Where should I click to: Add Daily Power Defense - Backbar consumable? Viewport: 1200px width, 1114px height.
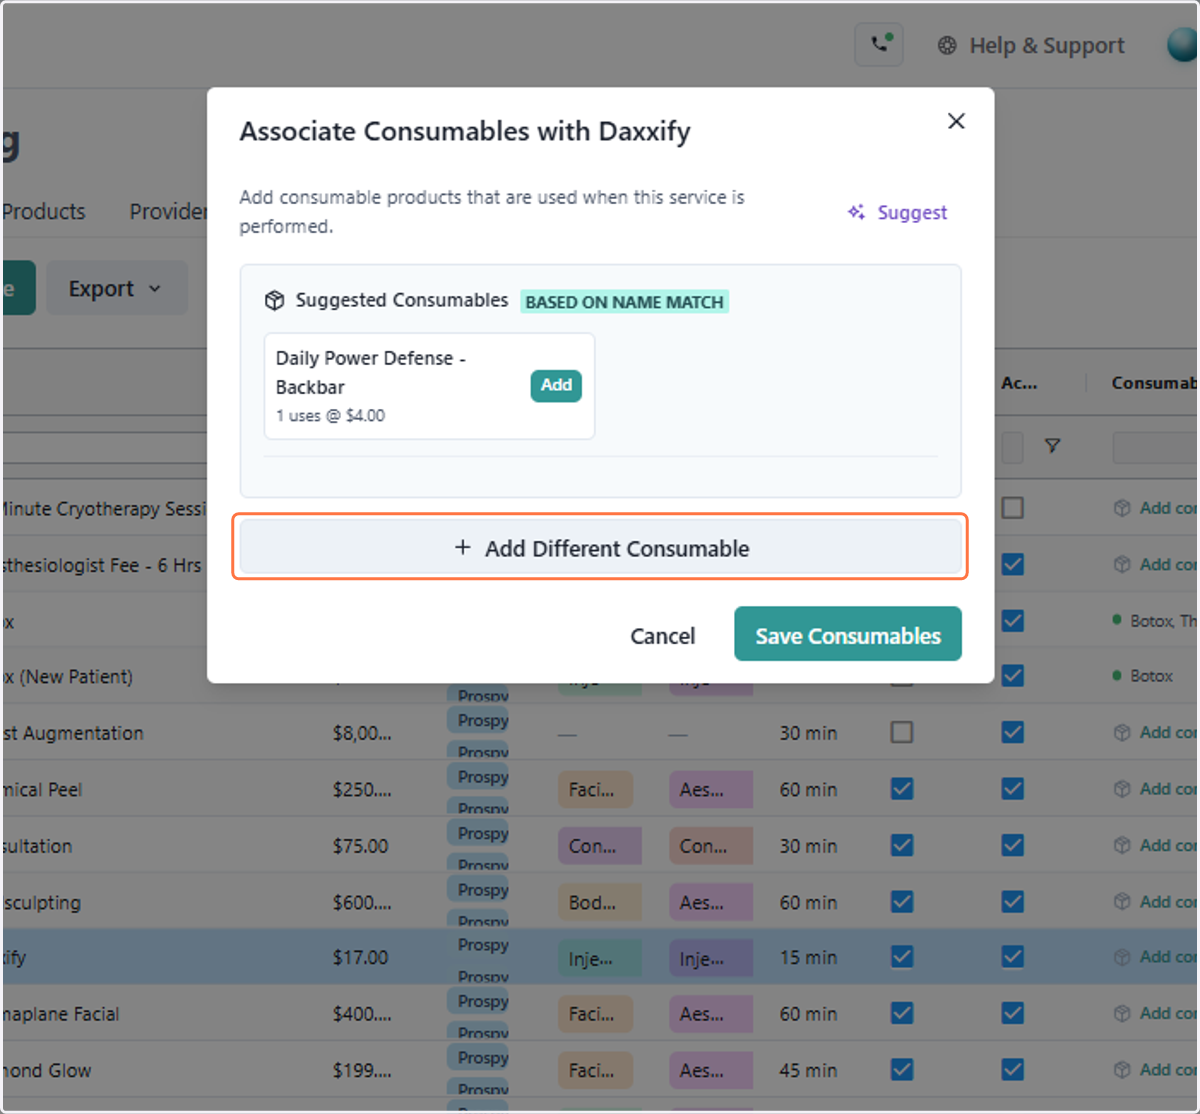tap(556, 385)
